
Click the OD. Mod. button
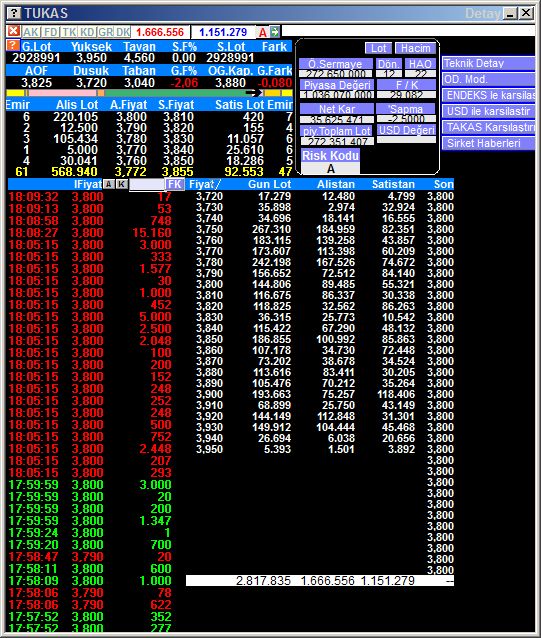[488, 79]
